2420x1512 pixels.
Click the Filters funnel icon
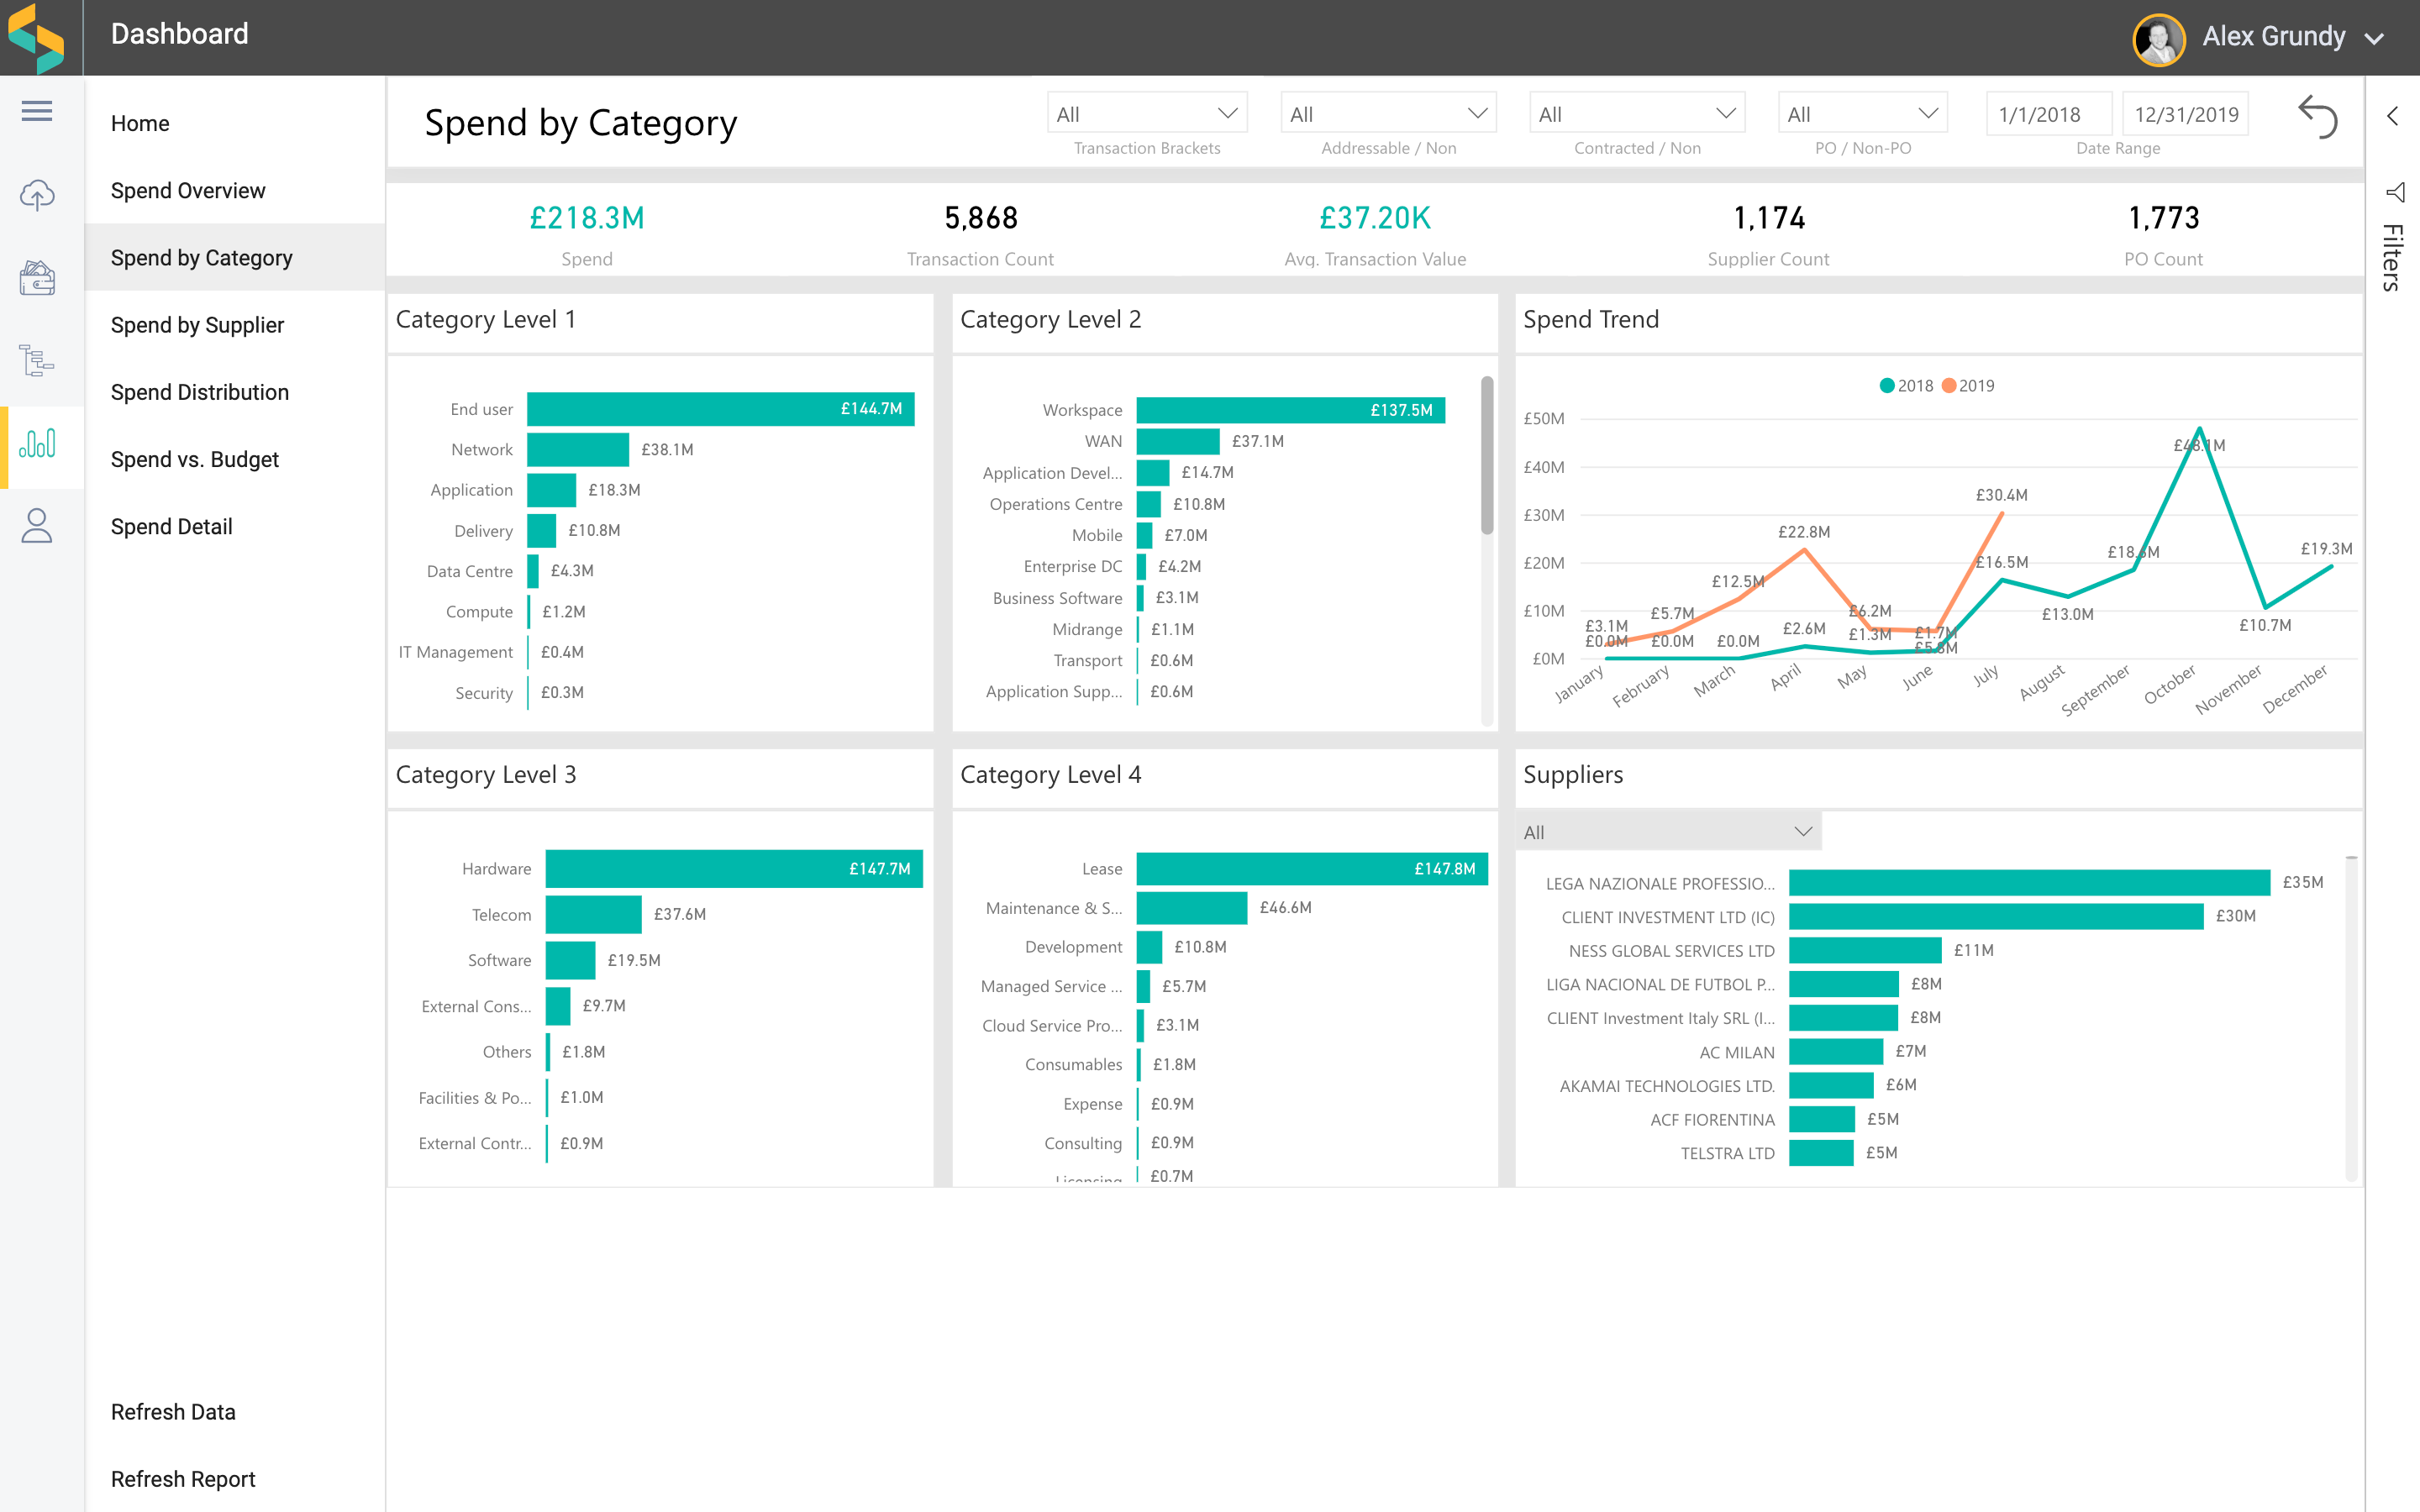tap(2394, 192)
